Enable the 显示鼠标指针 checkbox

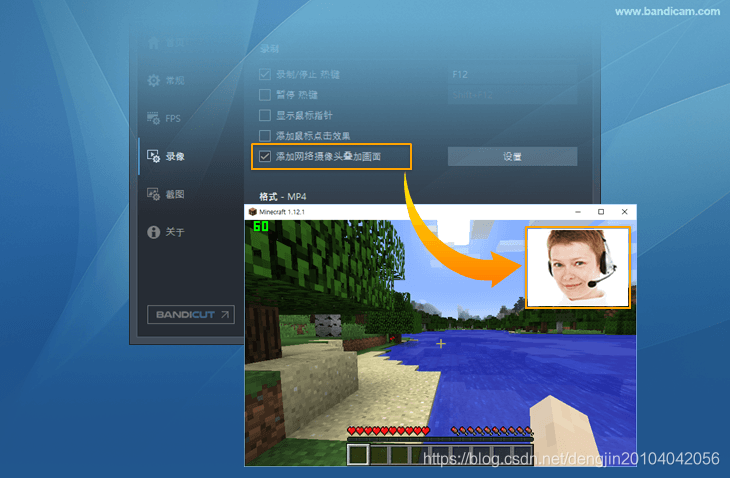265,115
